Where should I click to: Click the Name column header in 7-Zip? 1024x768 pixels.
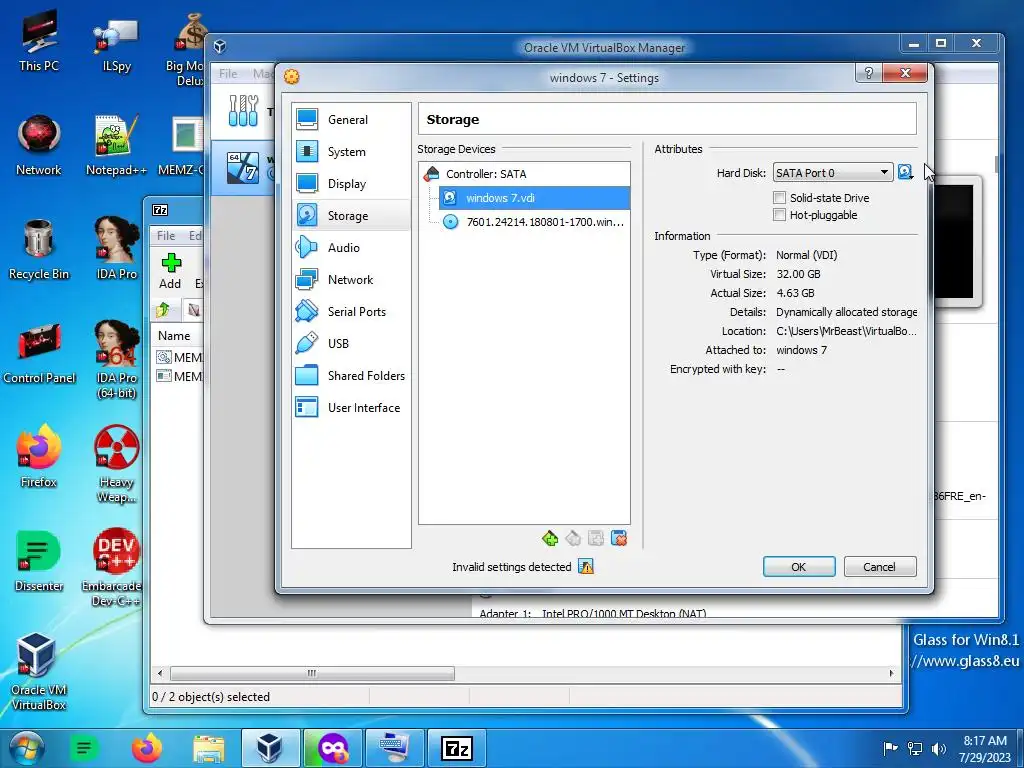174,336
